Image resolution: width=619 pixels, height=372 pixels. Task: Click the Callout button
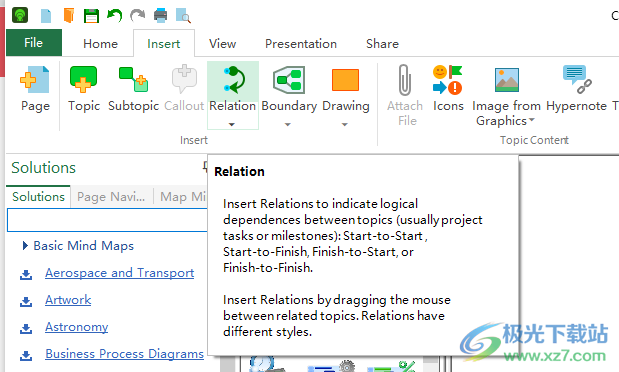pyautogui.click(x=184, y=89)
